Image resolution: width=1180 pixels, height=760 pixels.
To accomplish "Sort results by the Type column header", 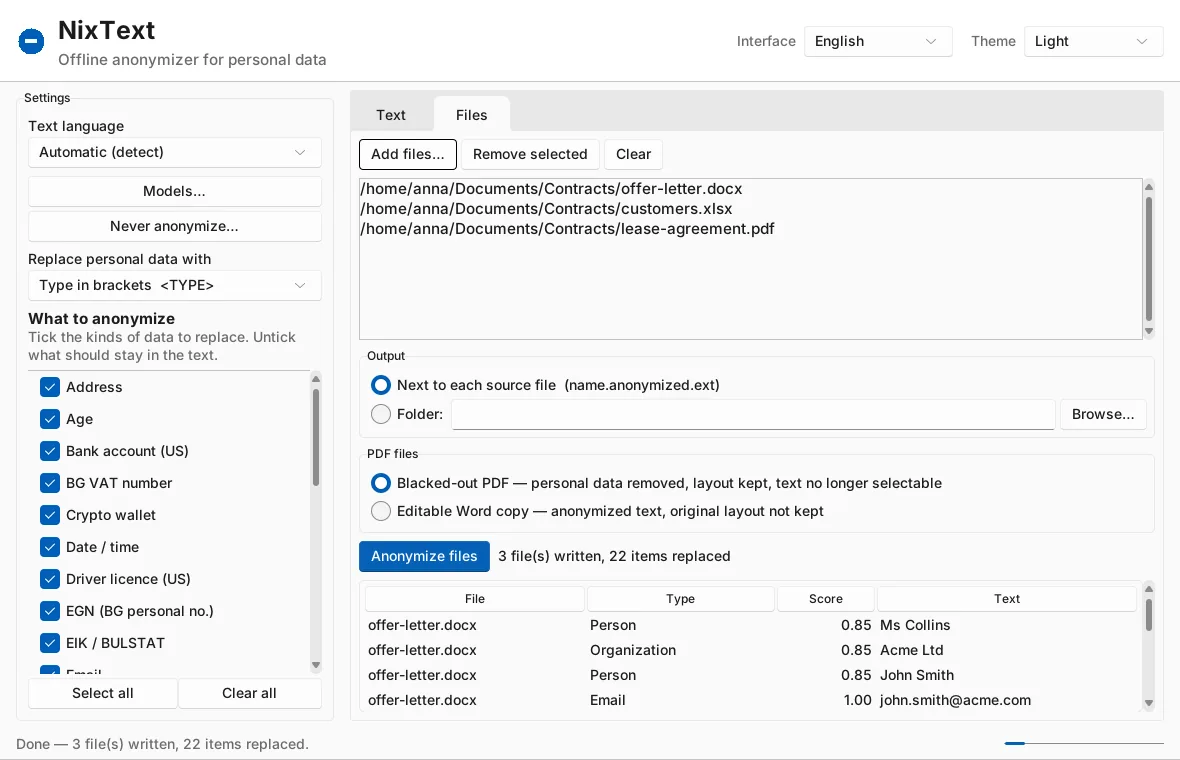I will pyautogui.click(x=680, y=599).
